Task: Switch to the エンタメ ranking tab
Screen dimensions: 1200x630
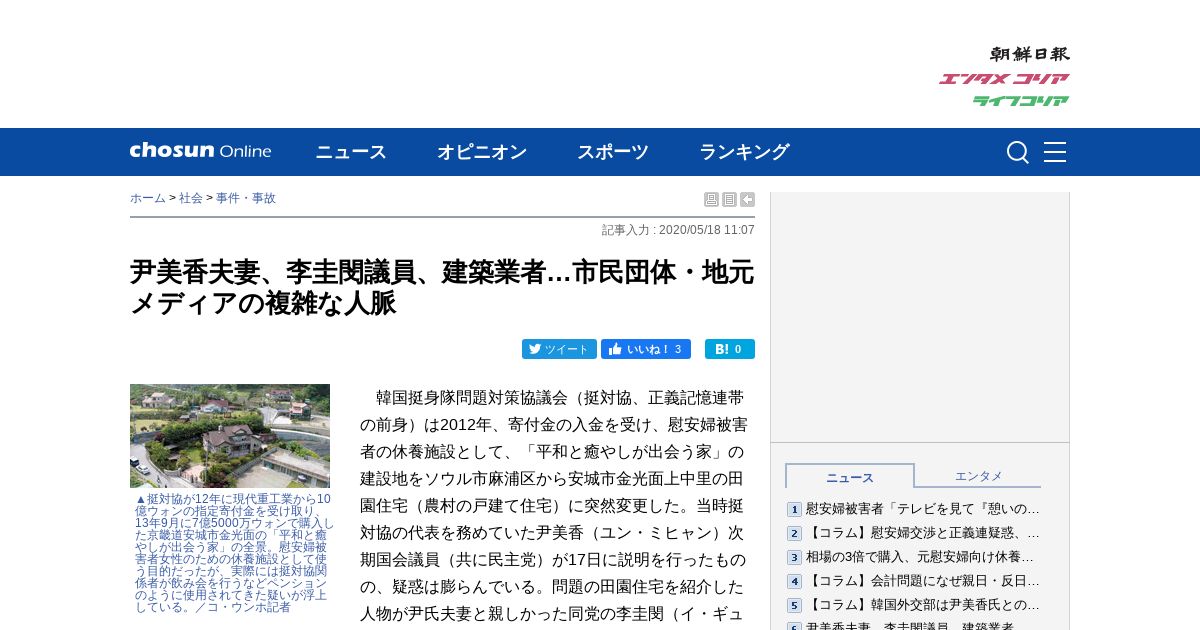Action: click(978, 476)
